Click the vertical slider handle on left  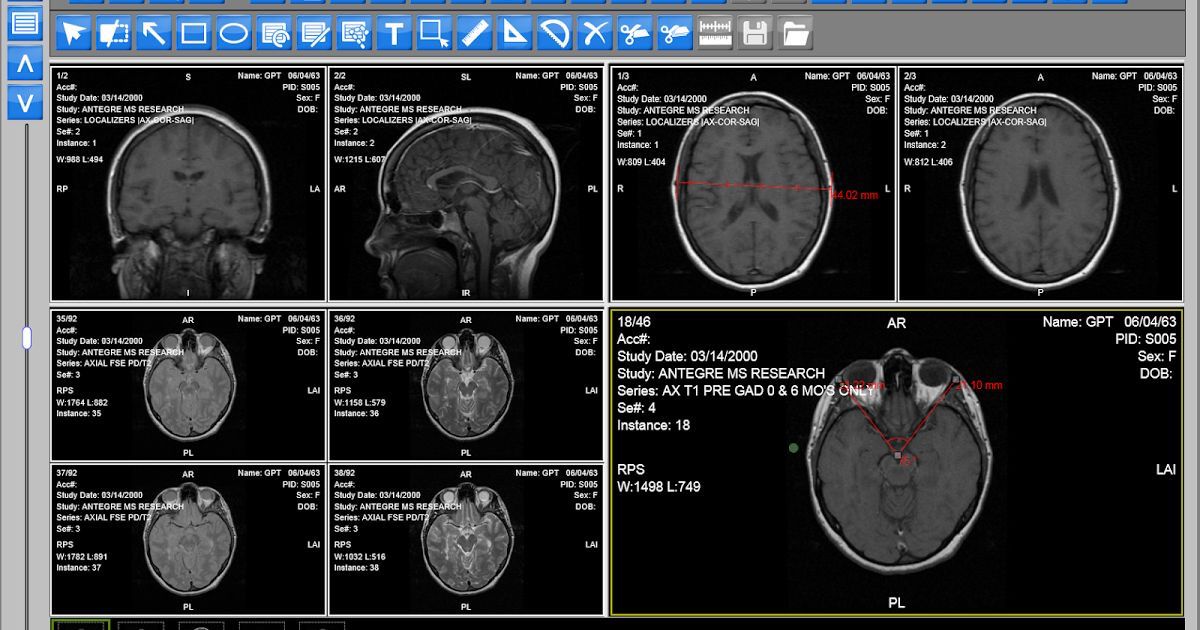[27, 338]
